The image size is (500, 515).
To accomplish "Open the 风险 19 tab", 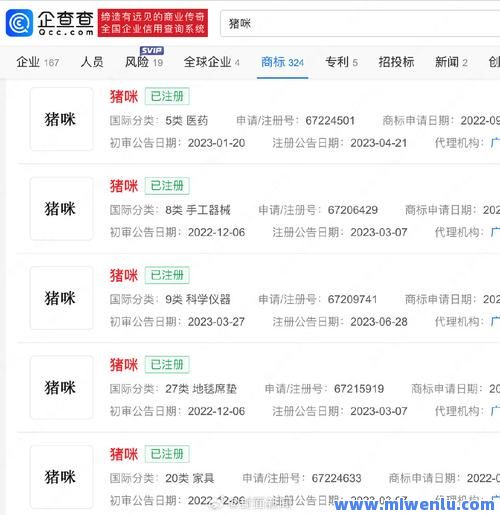I will [x=144, y=62].
